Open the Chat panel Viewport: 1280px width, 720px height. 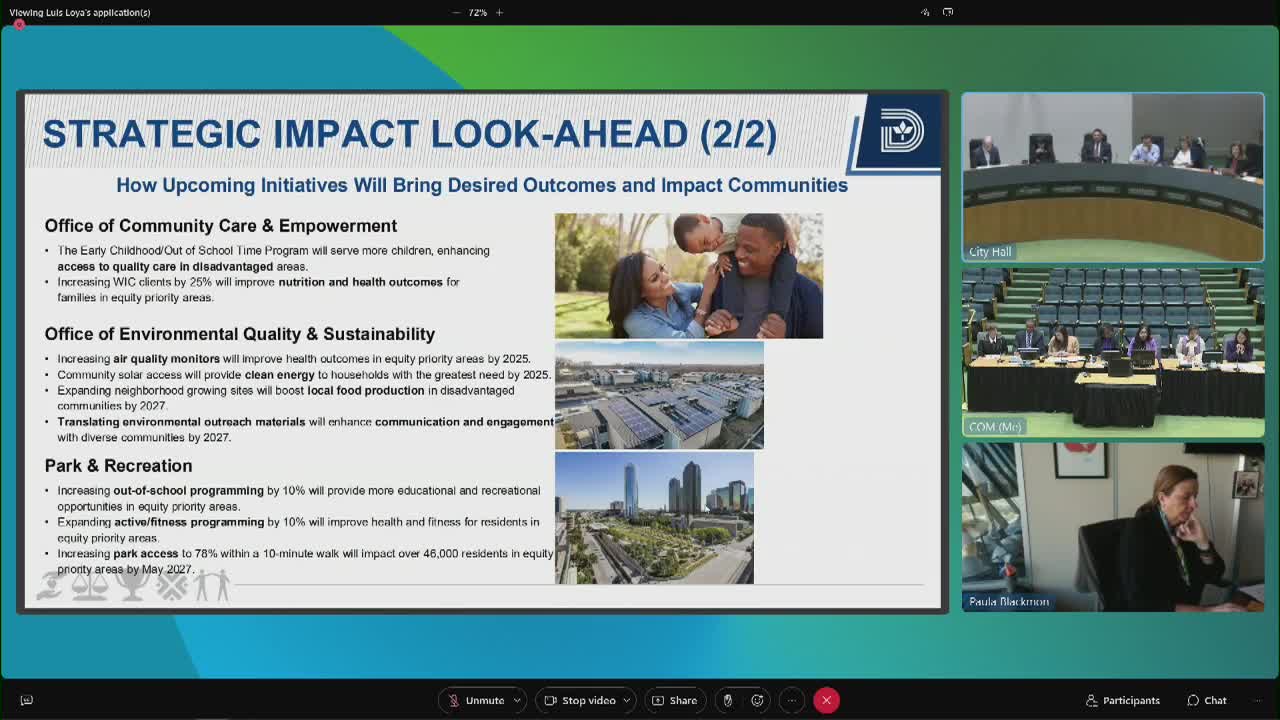[1207, 700]
